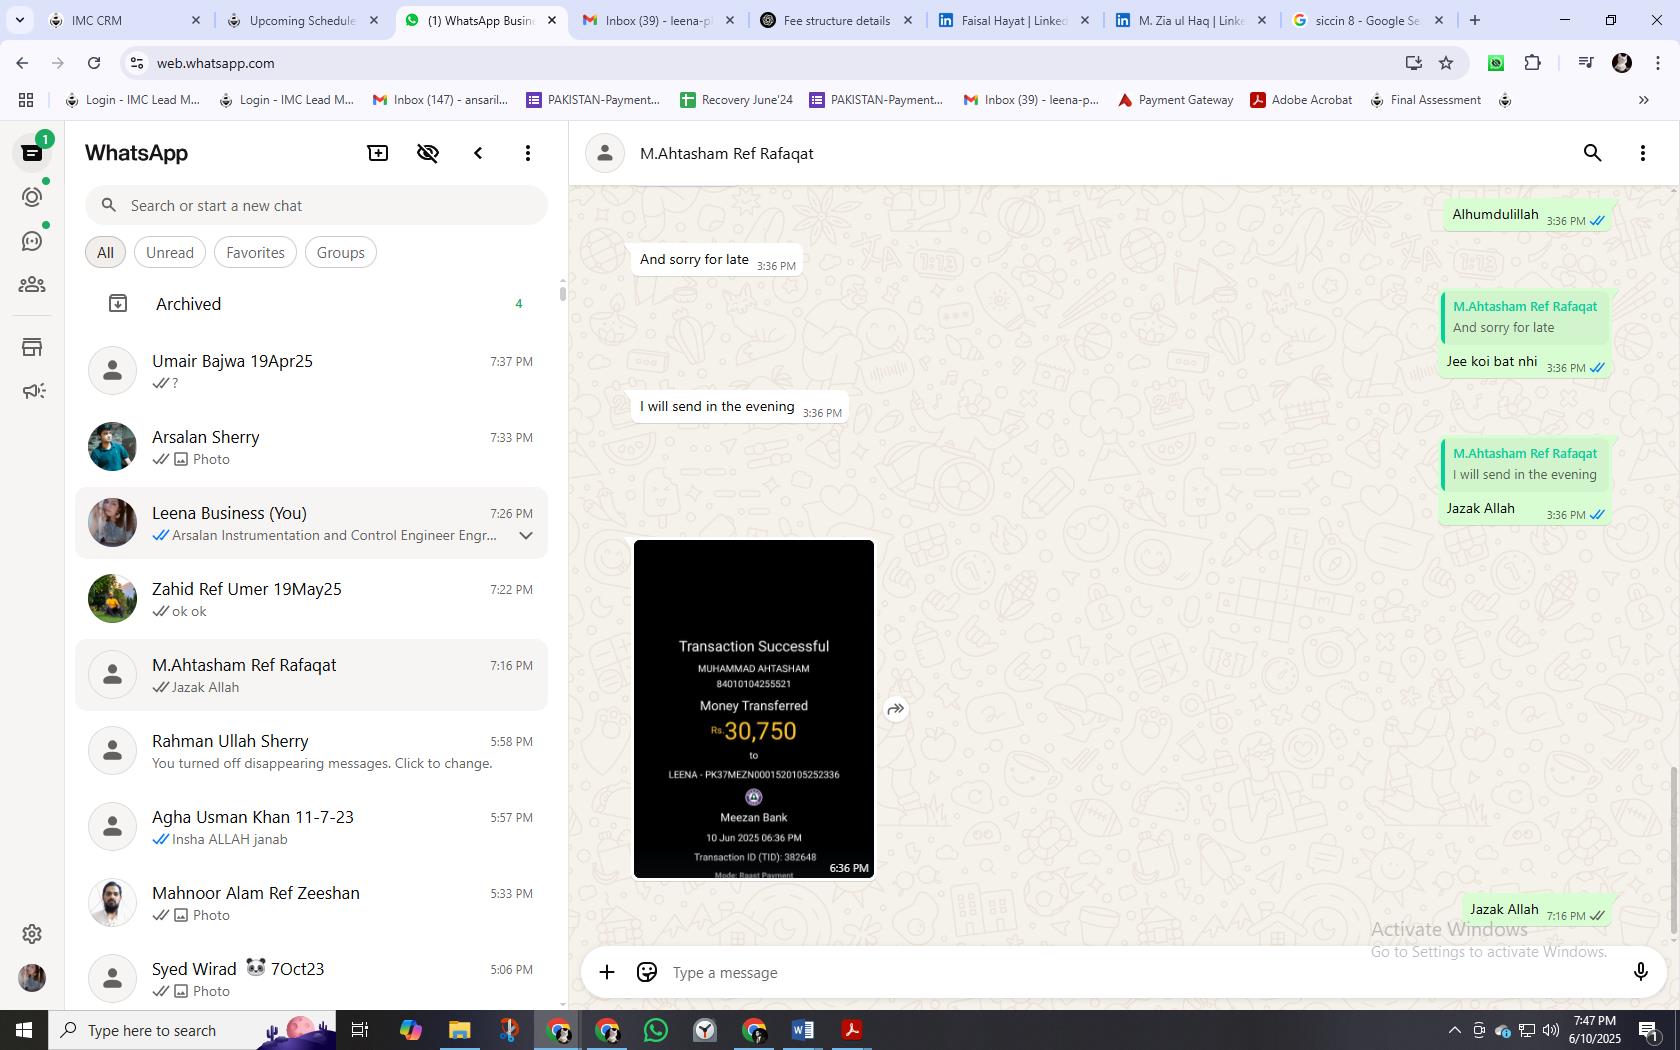The height and width of the screenshot is (1050, 1680).
Task: Open the attach plus button
Action: click(x=607, y=972)
